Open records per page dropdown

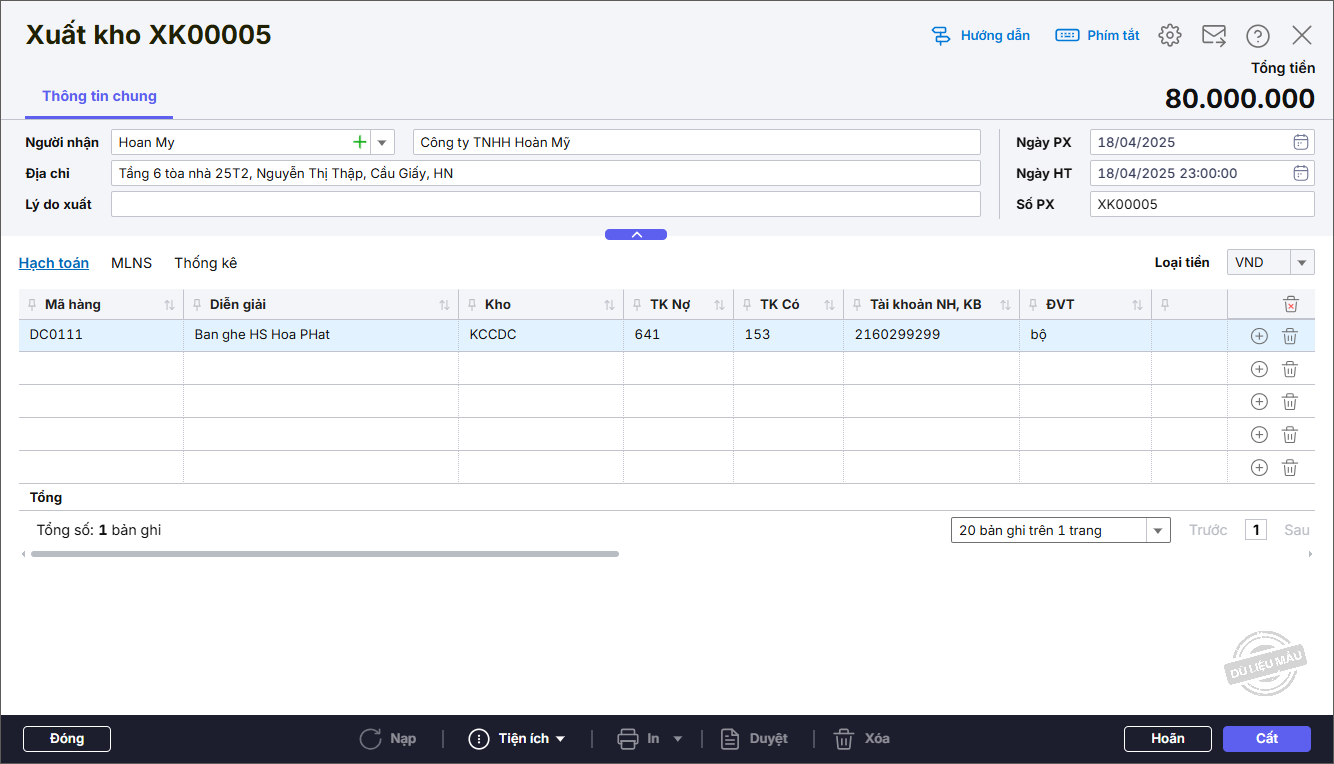[x=1158, y=530]
